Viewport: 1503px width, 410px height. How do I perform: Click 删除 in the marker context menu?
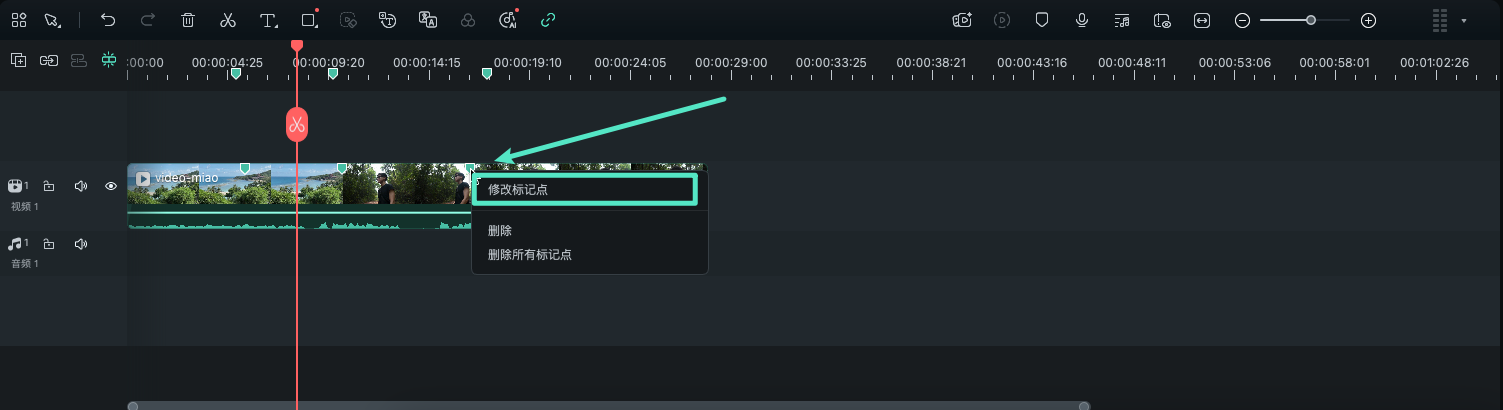[500, 231]
